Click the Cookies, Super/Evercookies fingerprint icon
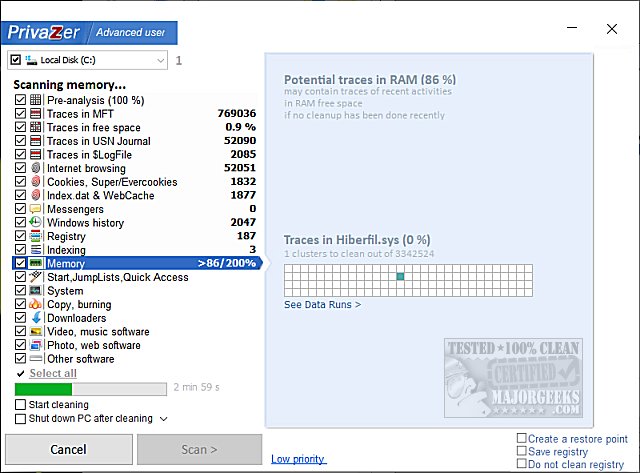Image resolution: width=640 pixels, height=473 pixels. coord(36,182)
